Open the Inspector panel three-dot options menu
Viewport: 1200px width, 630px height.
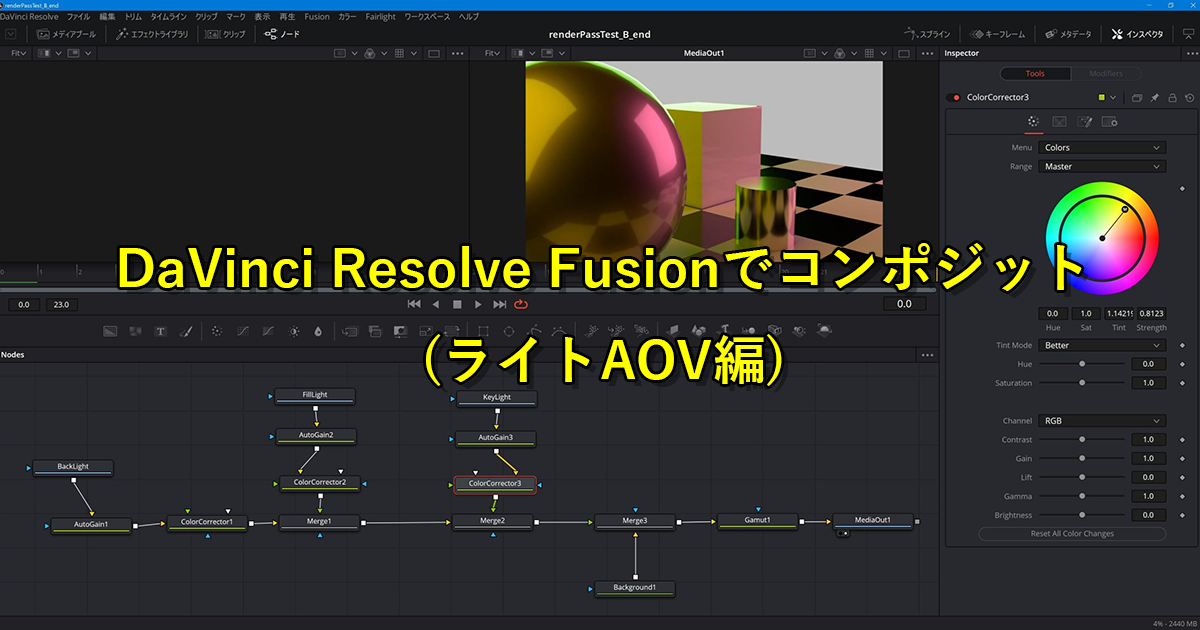(x=1192, y=53)
